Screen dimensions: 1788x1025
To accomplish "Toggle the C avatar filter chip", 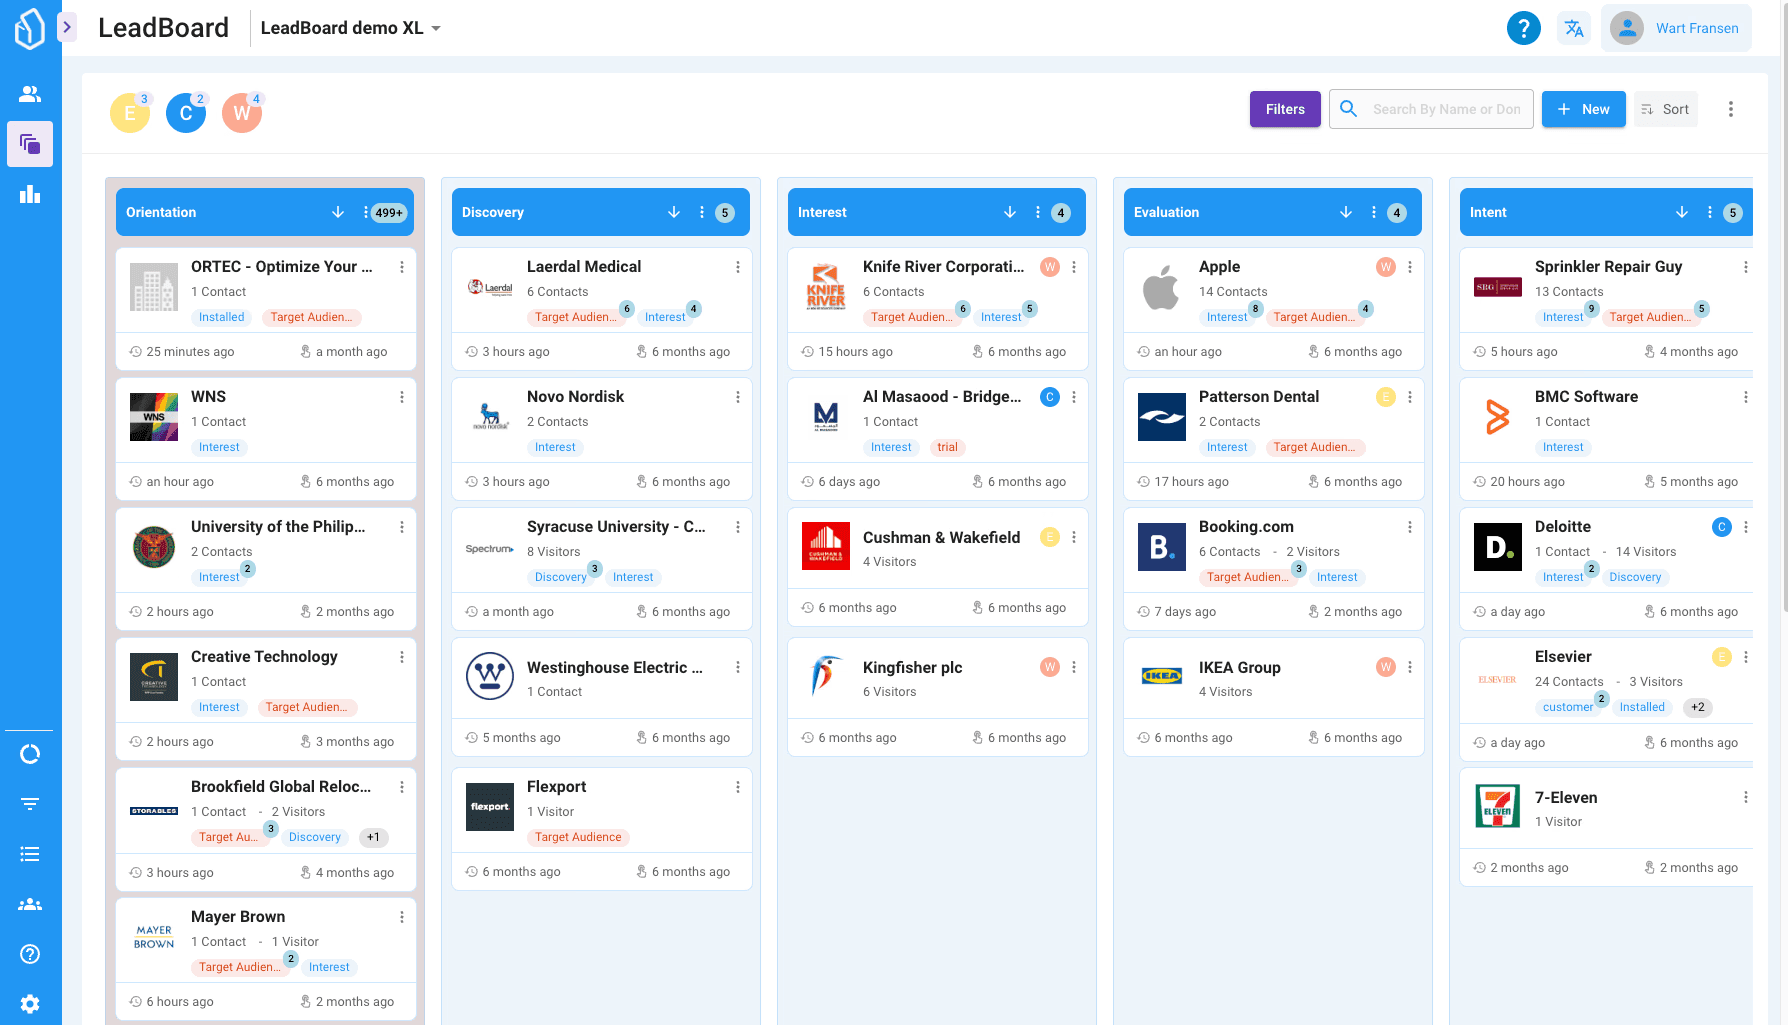I will click(x=185, y=113).
